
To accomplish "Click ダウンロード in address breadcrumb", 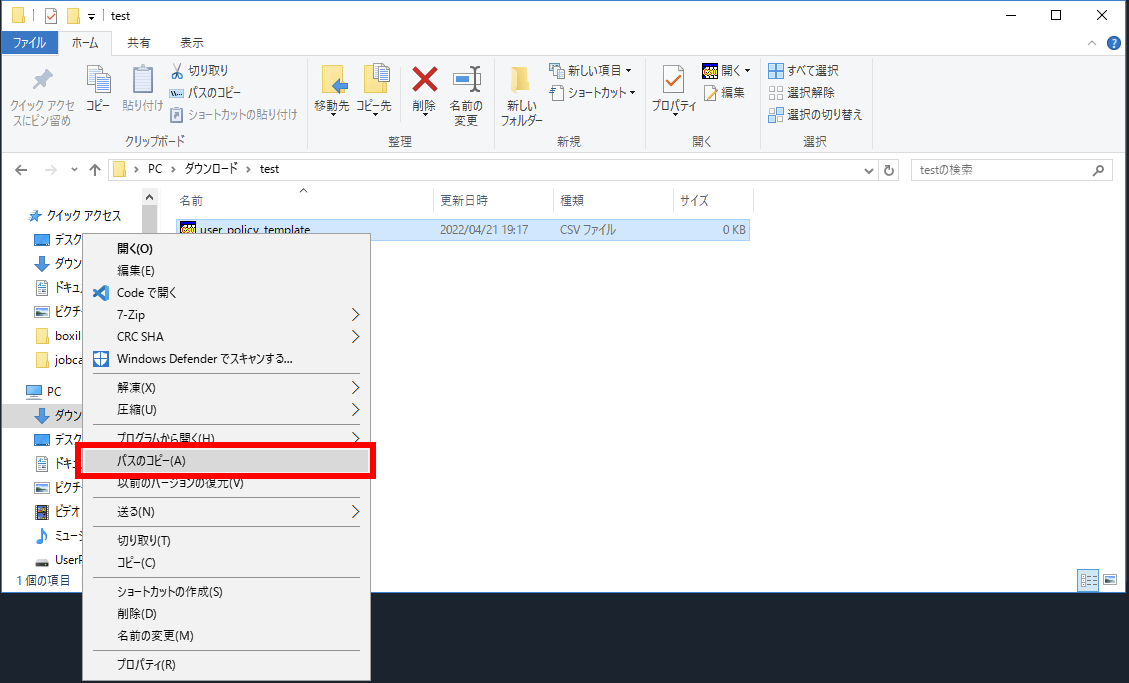I will (211, 169).
